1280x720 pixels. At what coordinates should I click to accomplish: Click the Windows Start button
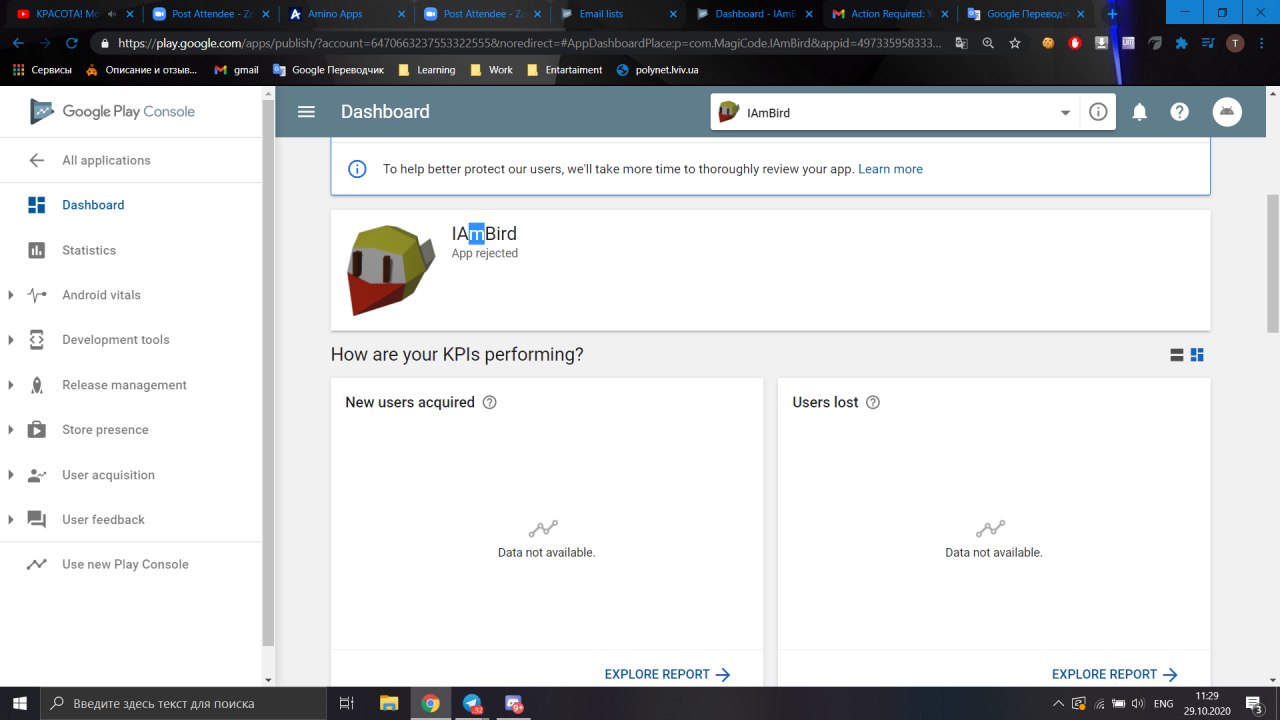20,703
